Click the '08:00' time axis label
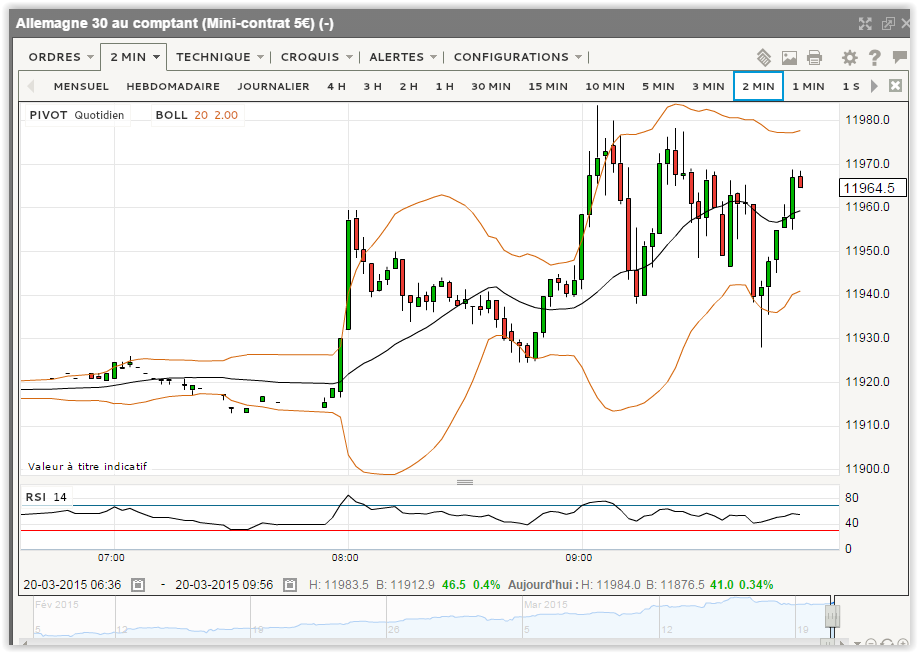 pyautogui.click(x=345, y=558)
